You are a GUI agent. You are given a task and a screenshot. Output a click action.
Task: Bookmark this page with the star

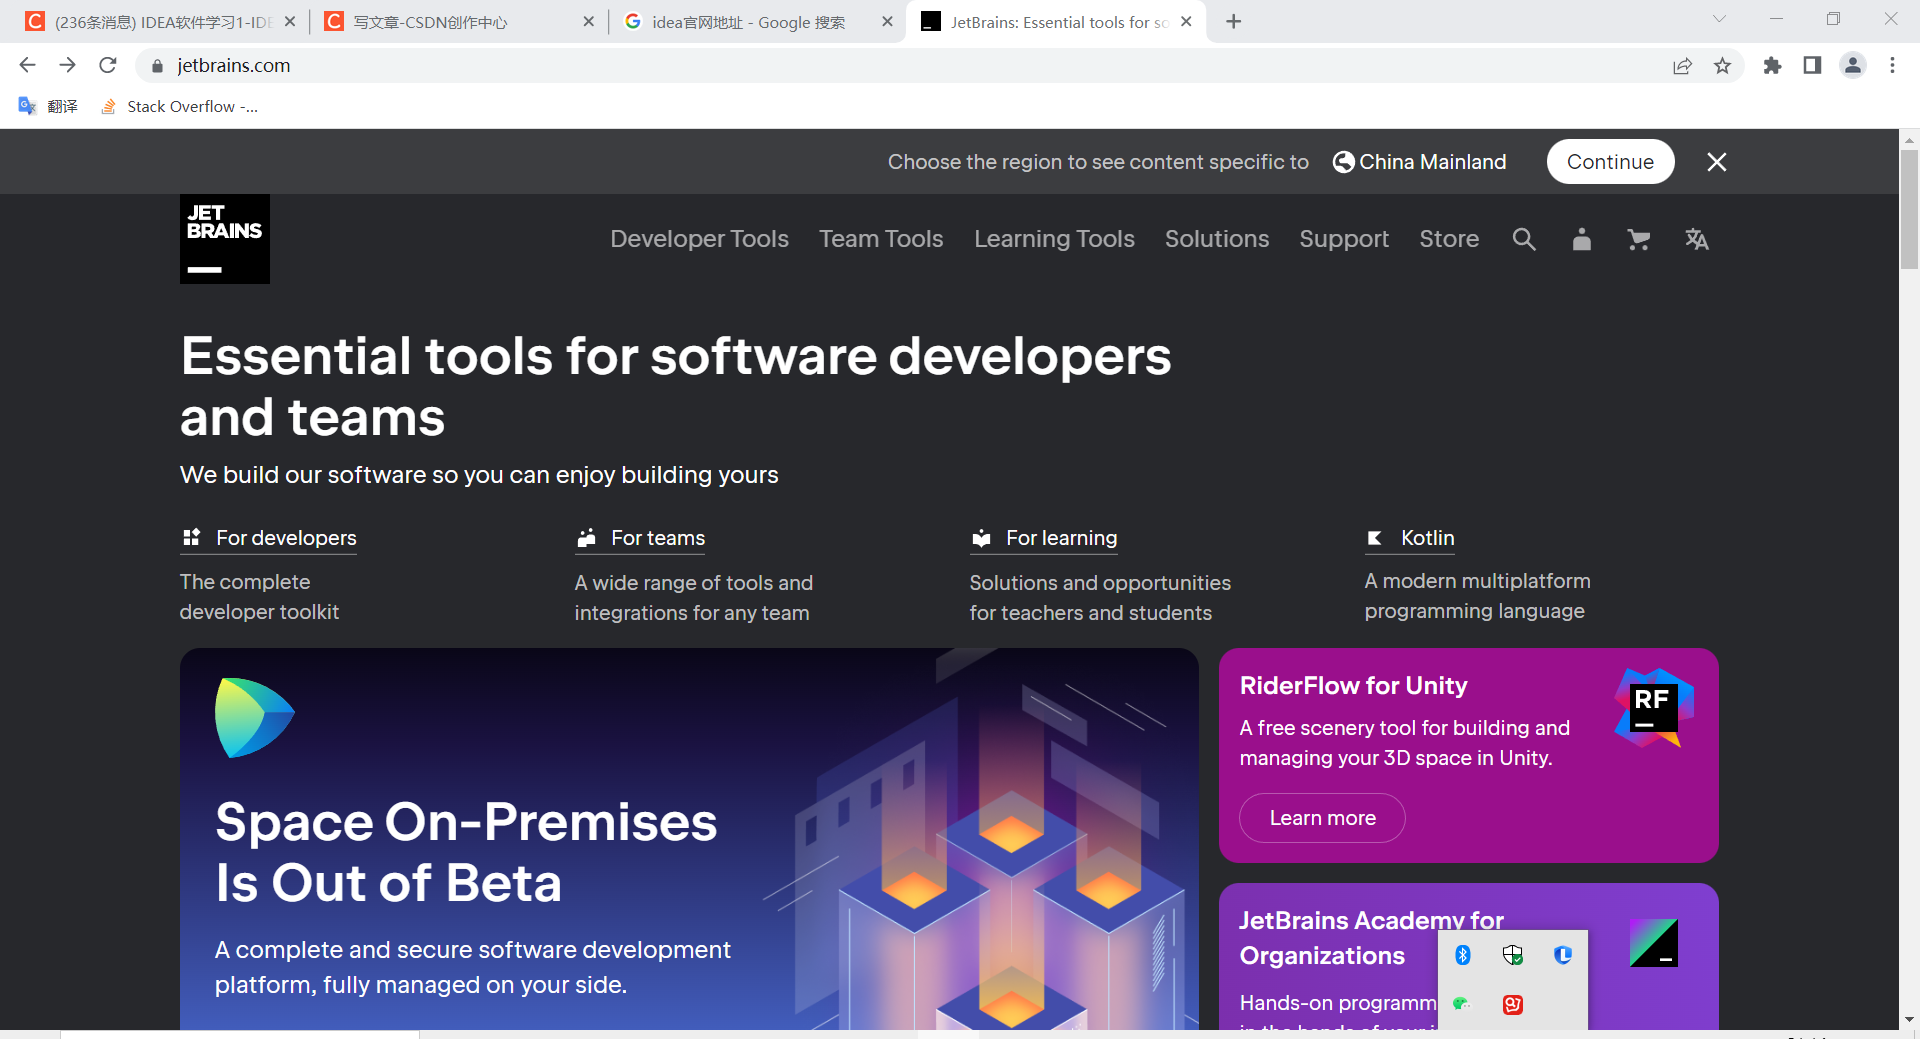pos(1722,66)
